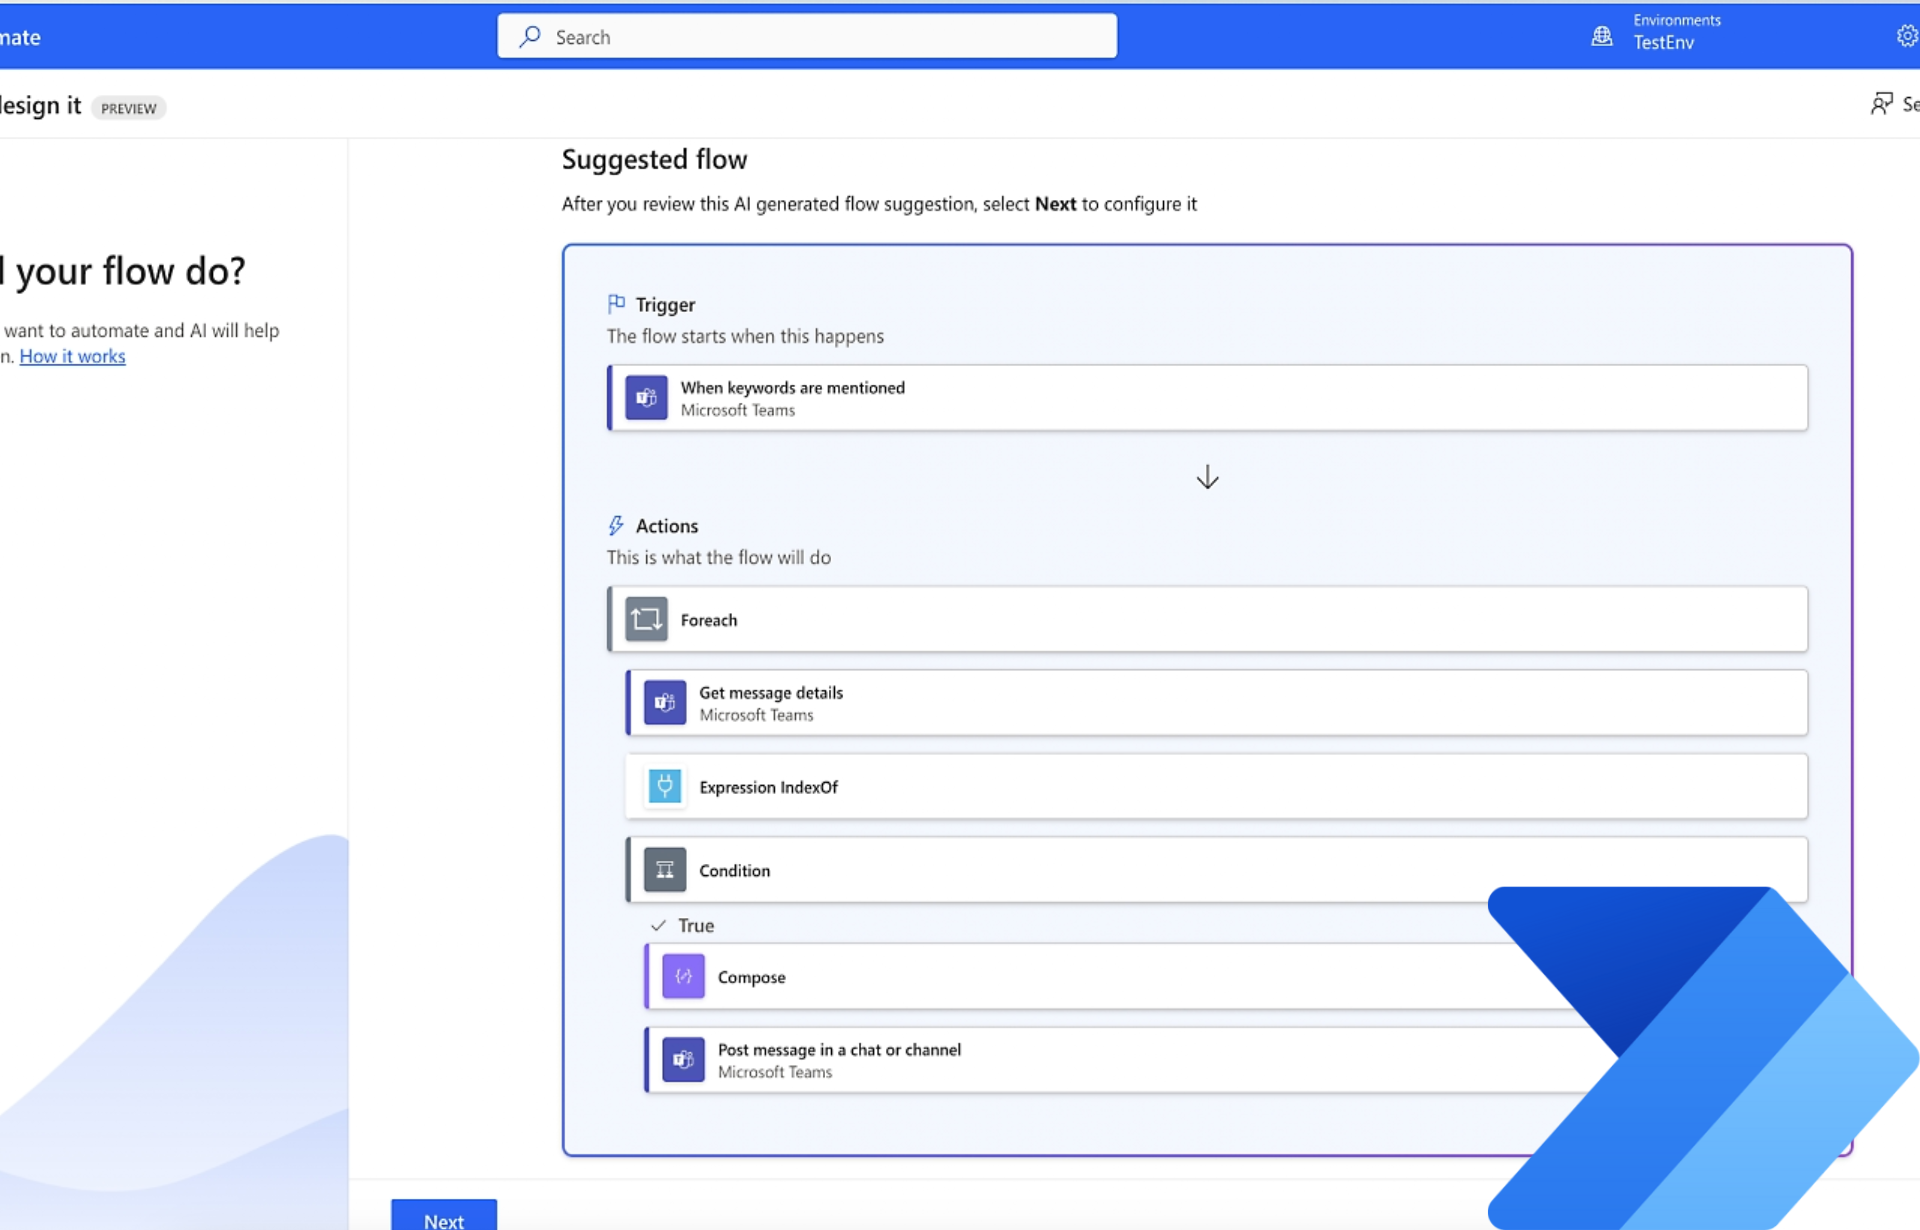Click the Teams icon on keyword trigger
The width and height of the screenshot is (1920, 1230).
point(646,398)
